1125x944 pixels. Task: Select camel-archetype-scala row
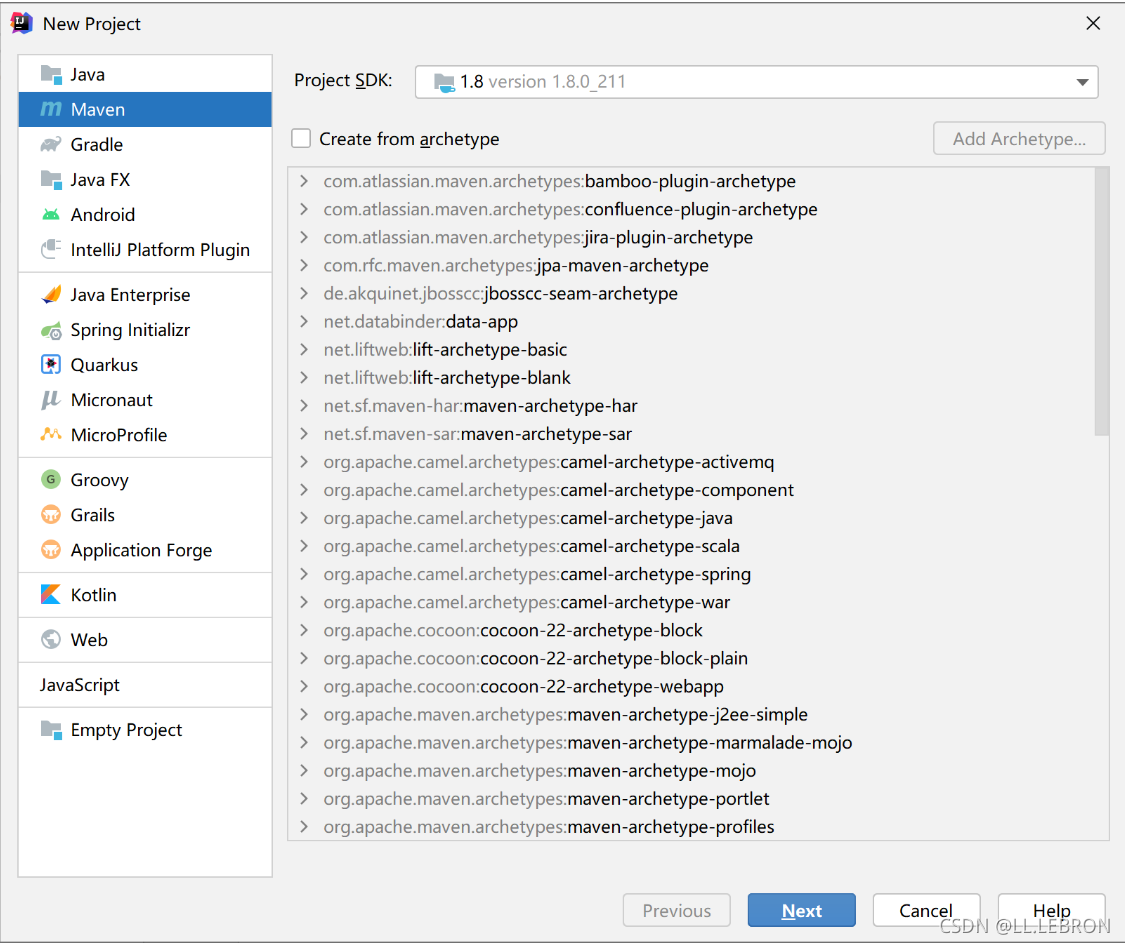(691, 546)
